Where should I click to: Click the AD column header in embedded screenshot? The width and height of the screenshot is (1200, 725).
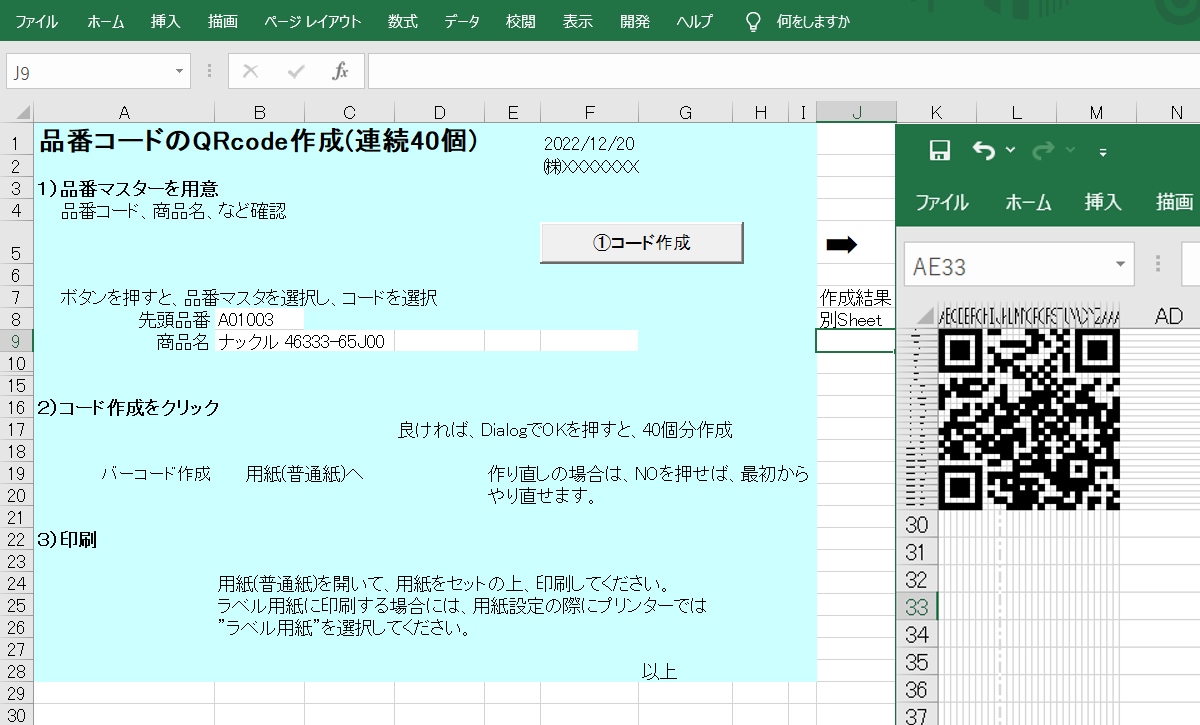[1168, 316]
